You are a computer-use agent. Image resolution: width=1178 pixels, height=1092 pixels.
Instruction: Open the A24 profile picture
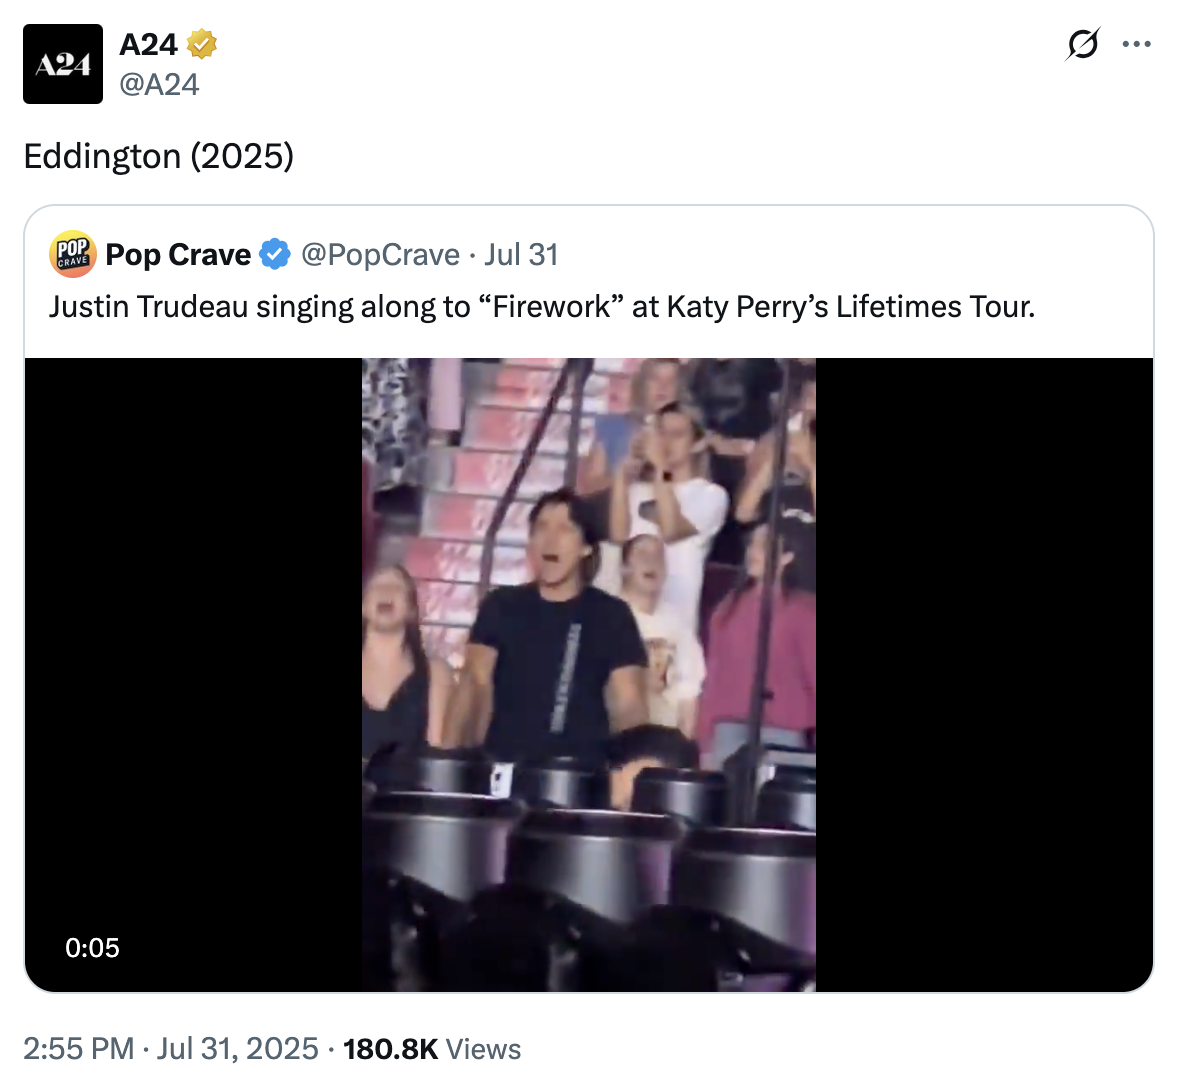point(63,64)
